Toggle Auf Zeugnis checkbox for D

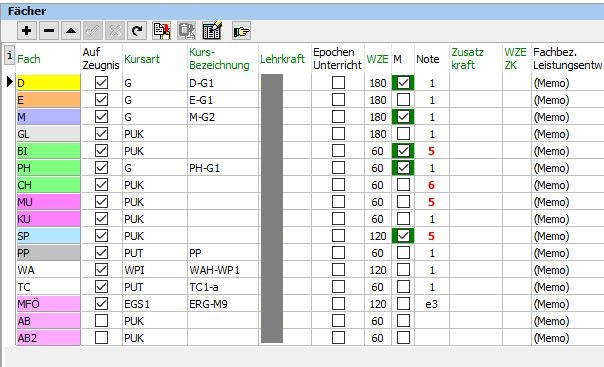coord(101,82)
